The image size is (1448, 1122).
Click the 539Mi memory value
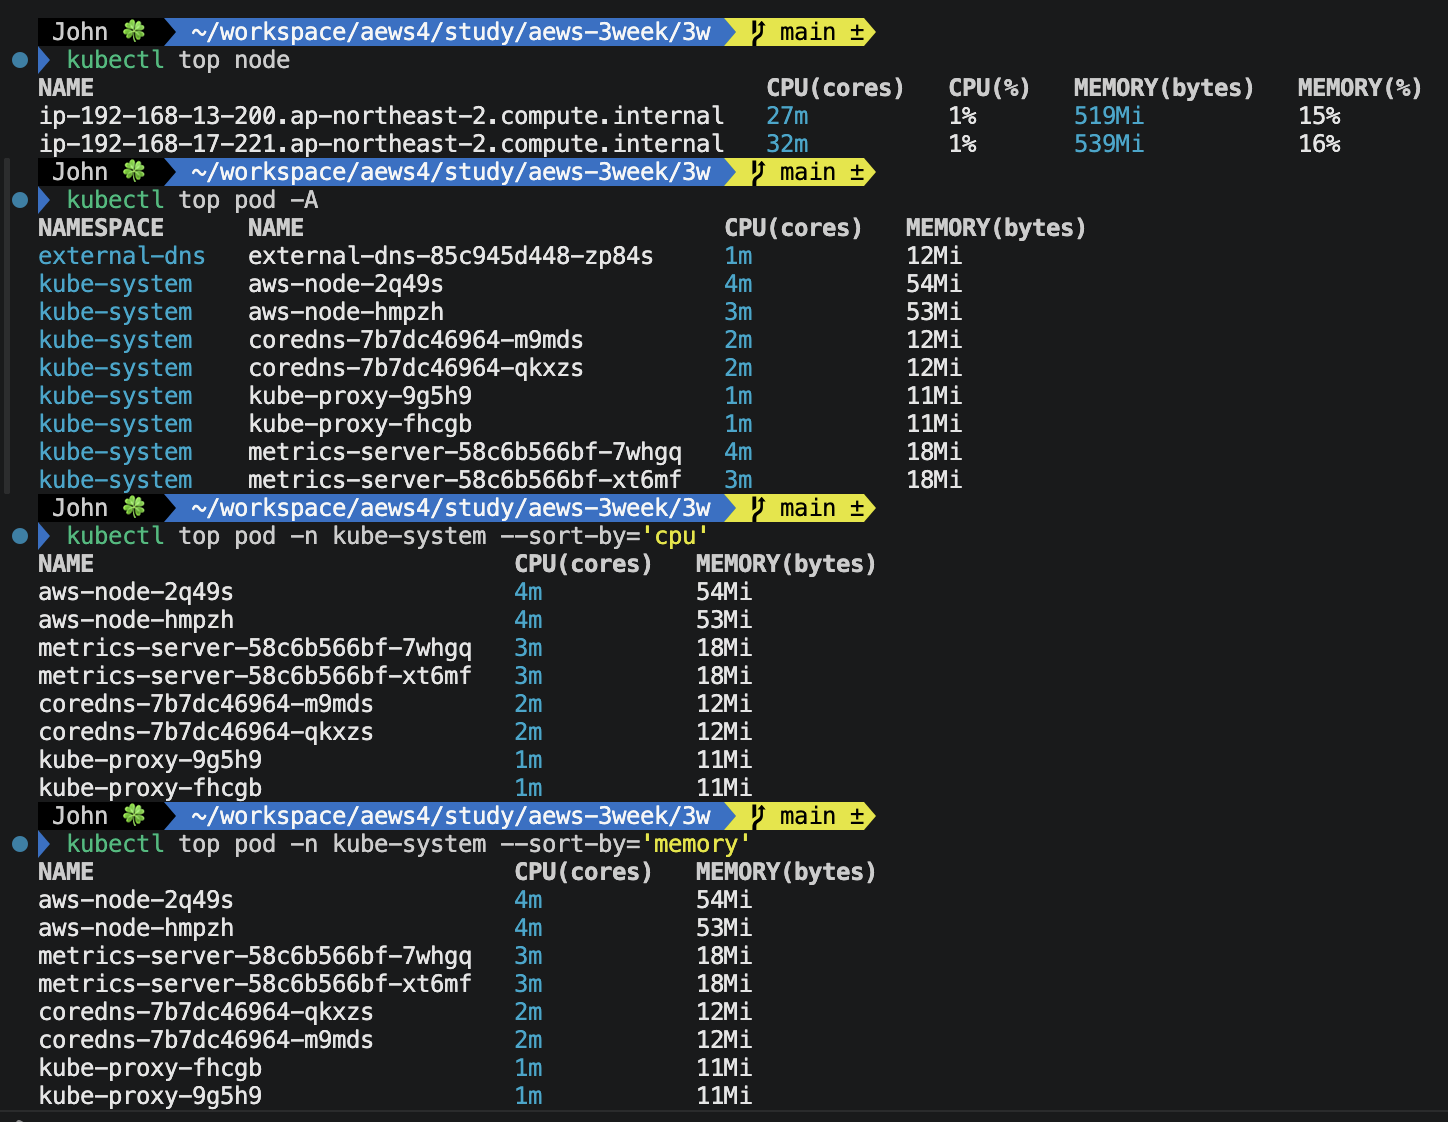(x=1109, y=144)
